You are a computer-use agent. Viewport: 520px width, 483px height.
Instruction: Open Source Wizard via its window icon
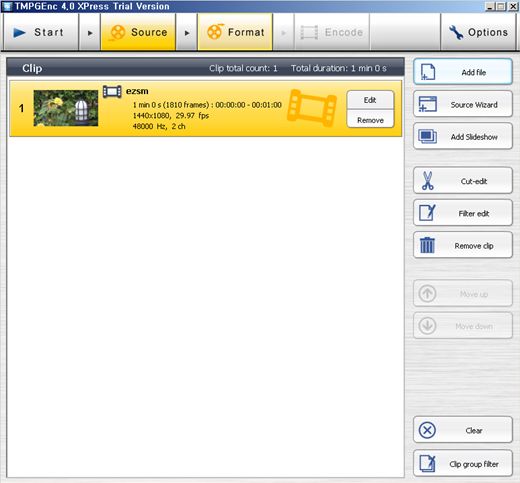pyautogui.click(x=428, y=104)
